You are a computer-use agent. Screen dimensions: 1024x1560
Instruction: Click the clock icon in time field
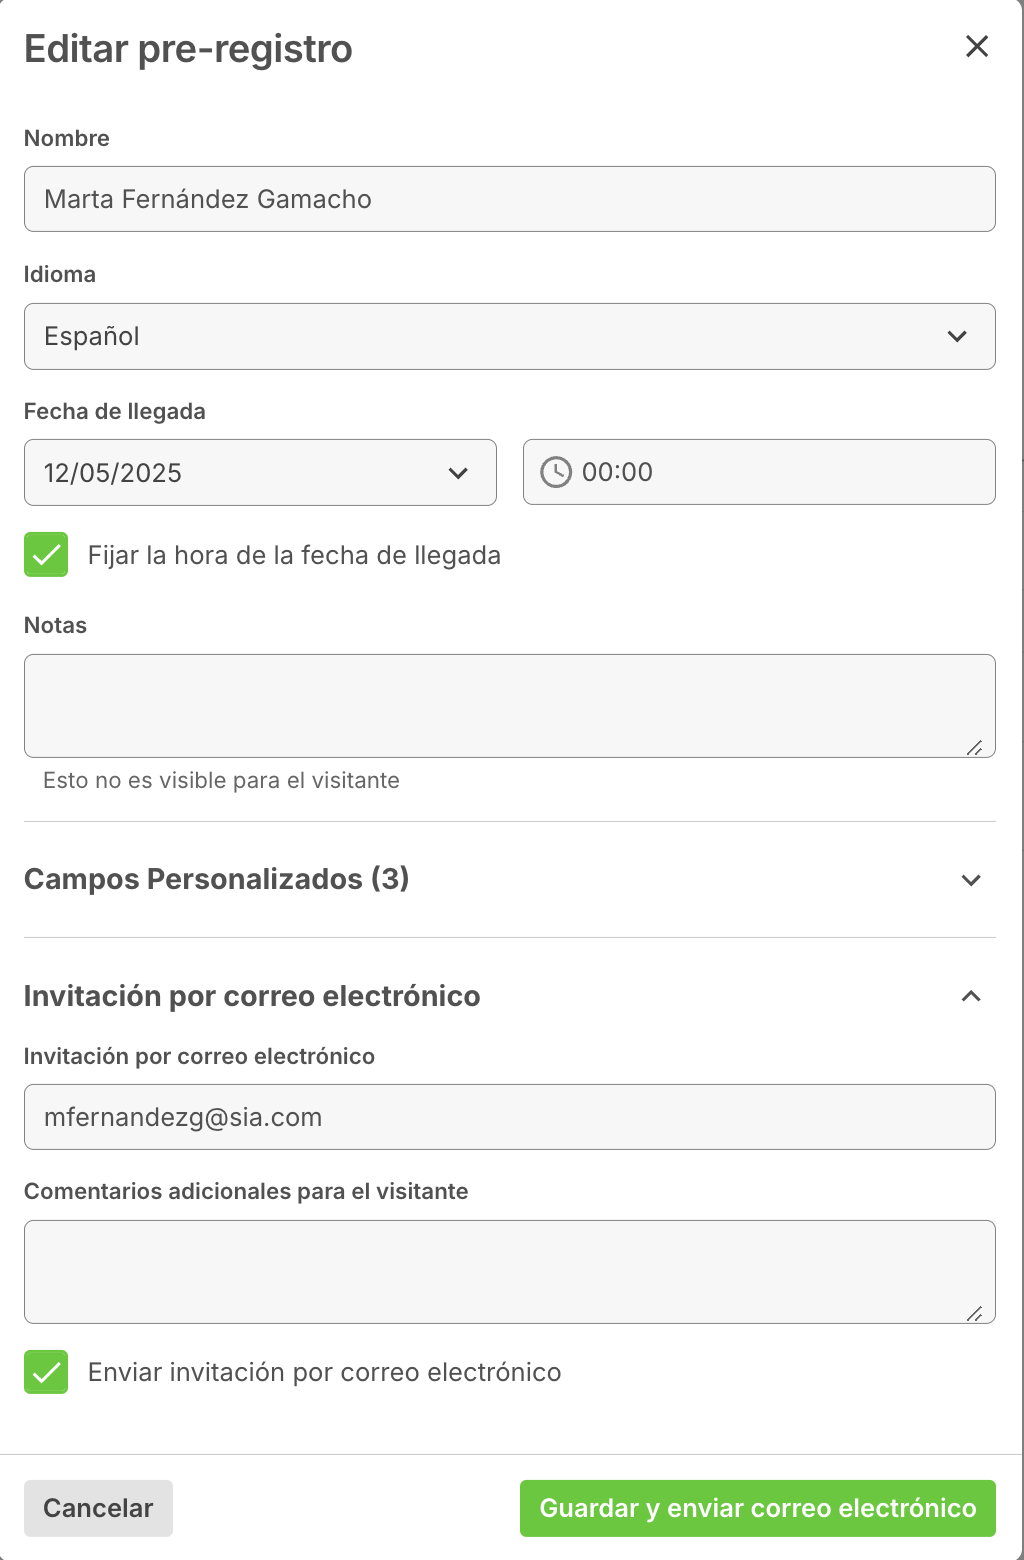click(x=556, y=472)
